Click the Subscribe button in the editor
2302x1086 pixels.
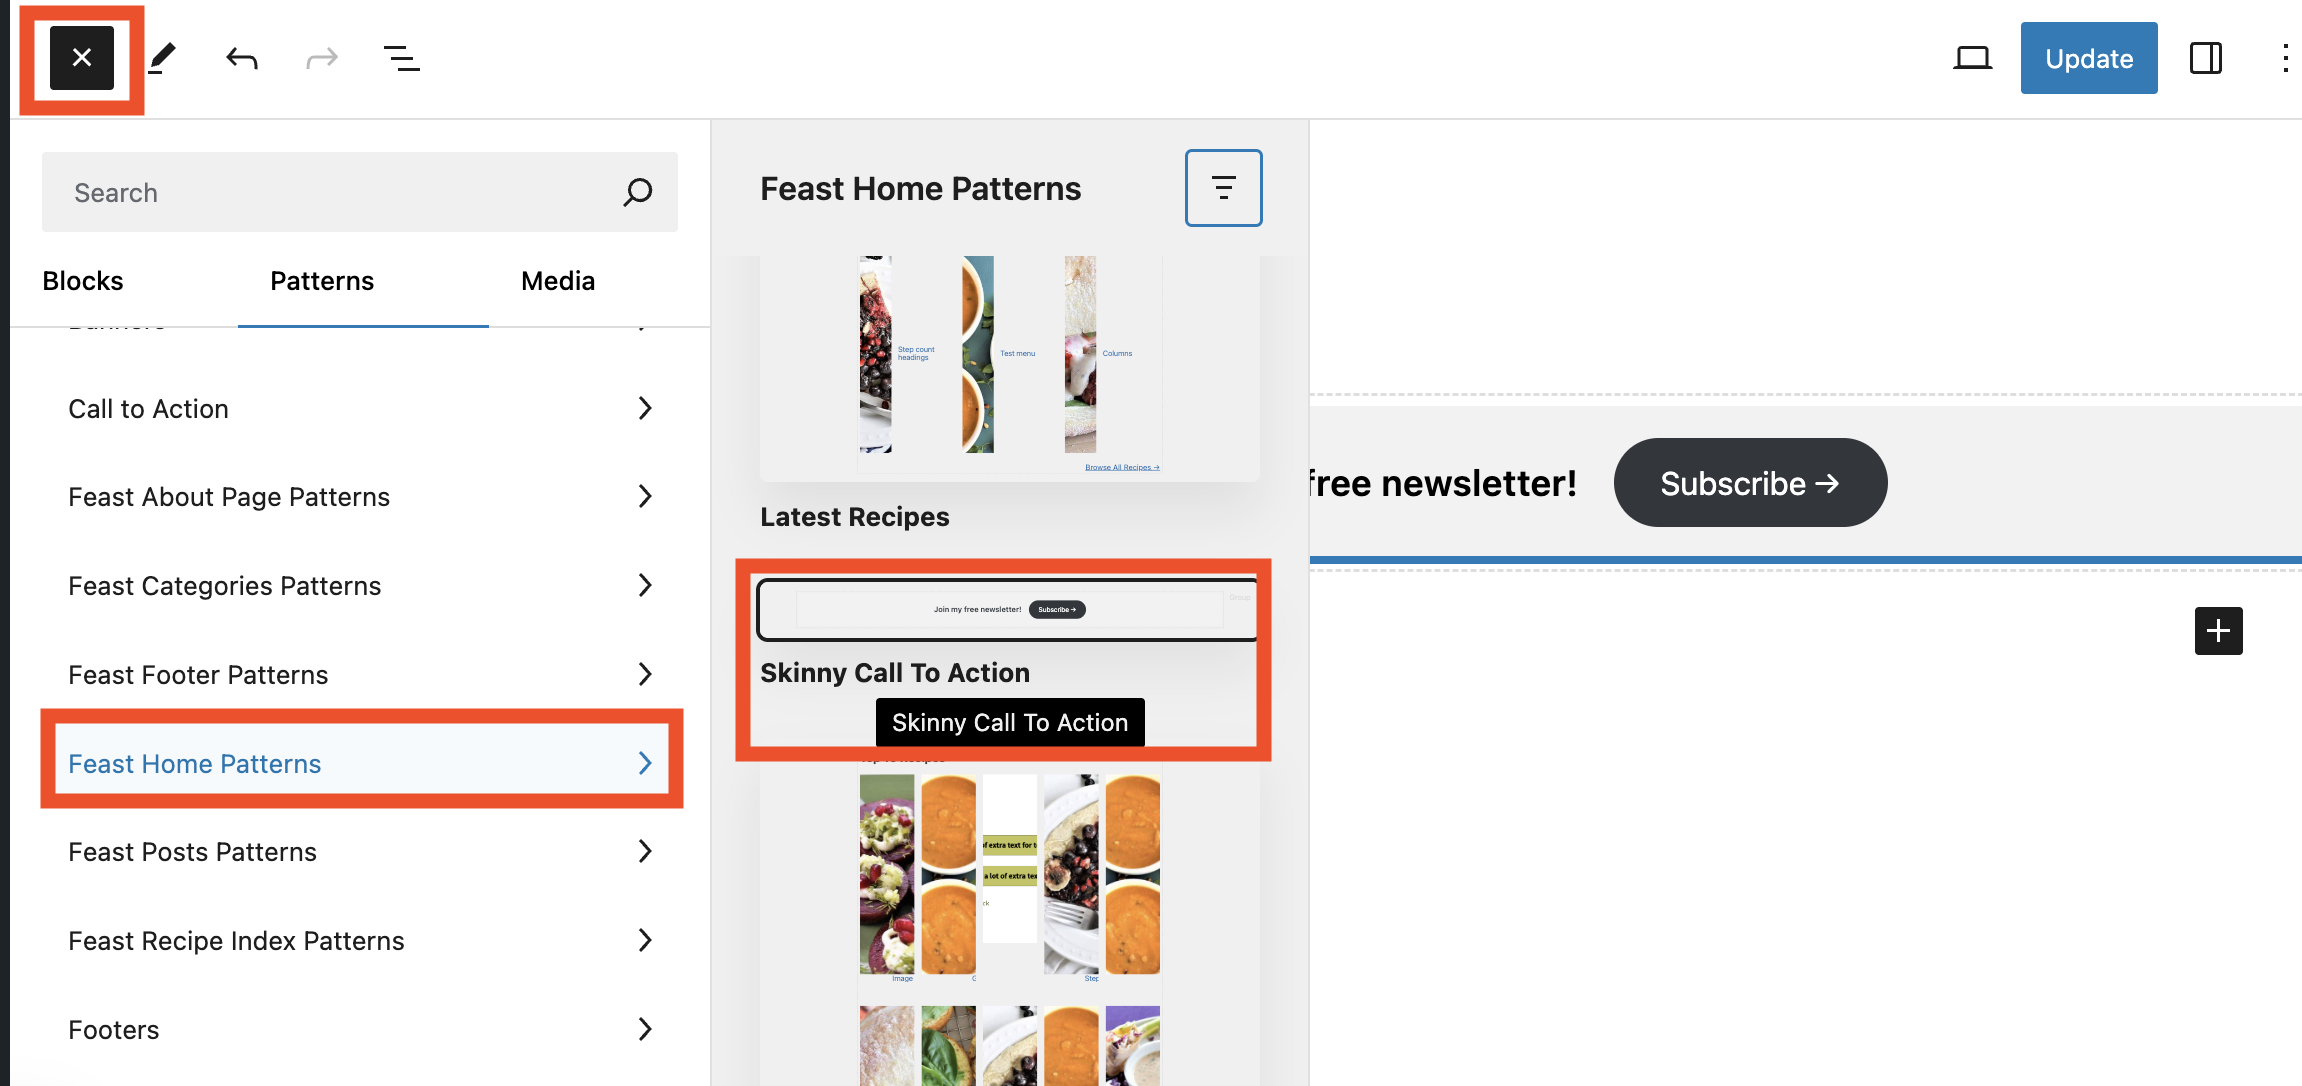1750,483
